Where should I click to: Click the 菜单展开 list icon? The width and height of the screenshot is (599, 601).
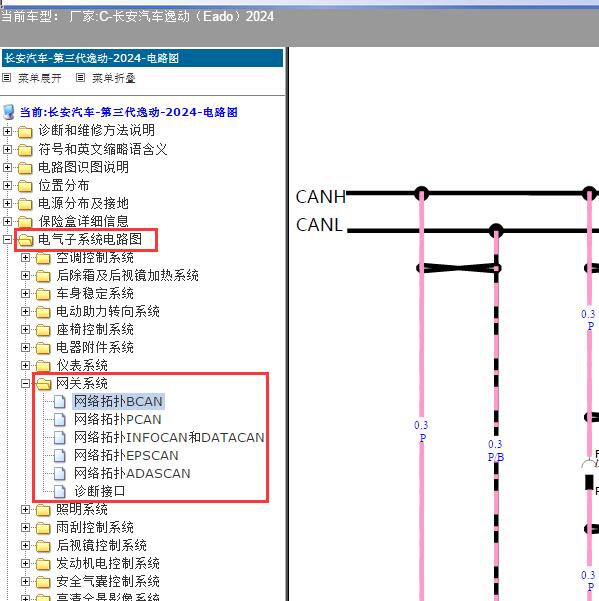click(7, 78)
